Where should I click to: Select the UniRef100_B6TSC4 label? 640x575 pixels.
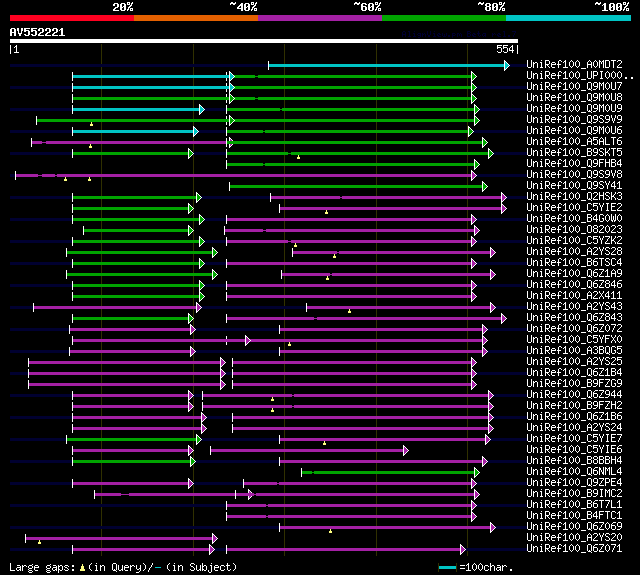click(x=574, y=263)
